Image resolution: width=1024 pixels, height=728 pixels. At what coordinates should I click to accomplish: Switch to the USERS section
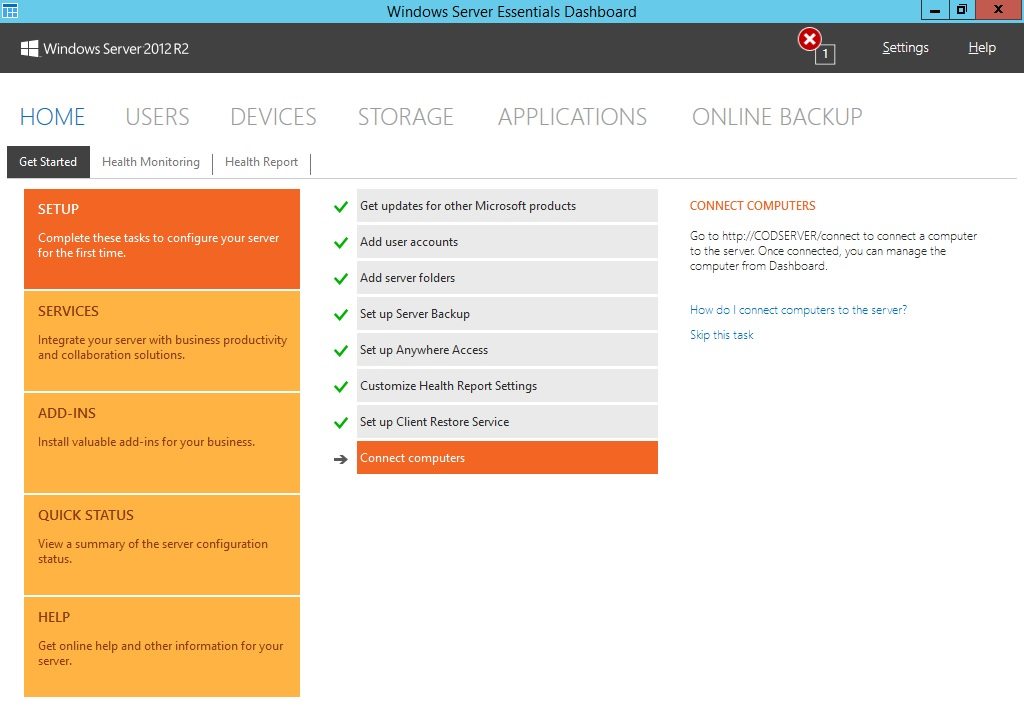157,117
